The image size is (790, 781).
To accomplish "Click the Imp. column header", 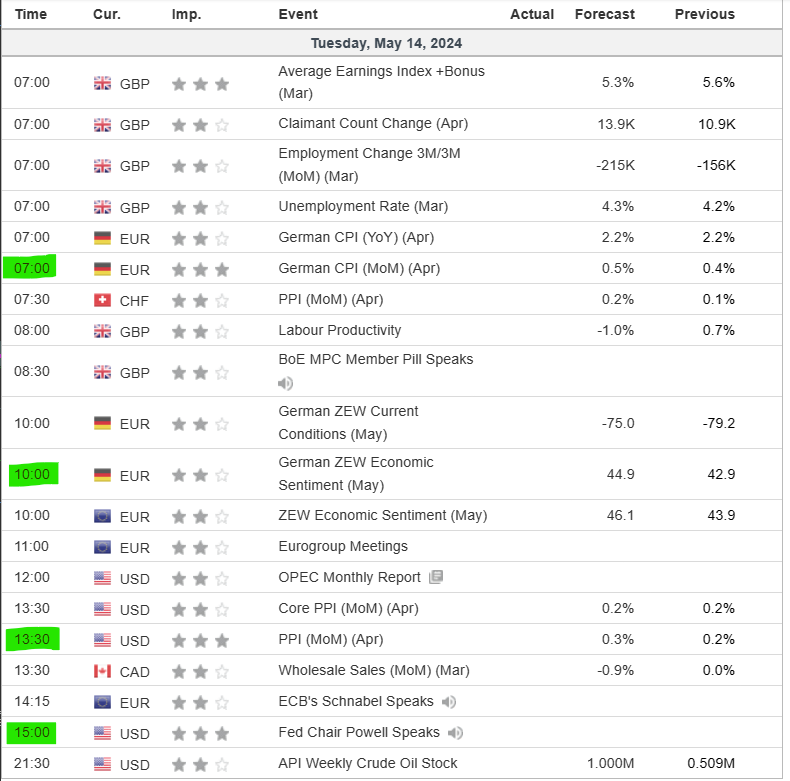I will pos(186,14).
